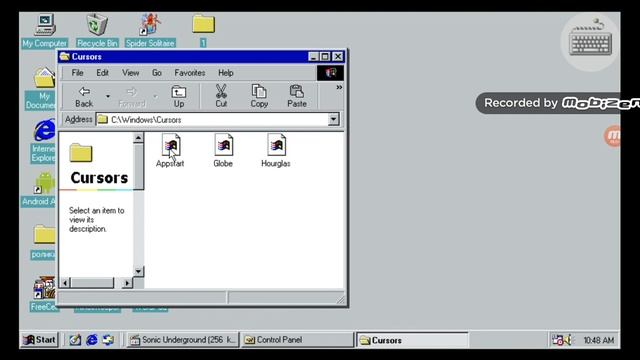Open Back button history dropdown arrow
The width and height of the screenshot is (640, 360).
click(108, 97)
